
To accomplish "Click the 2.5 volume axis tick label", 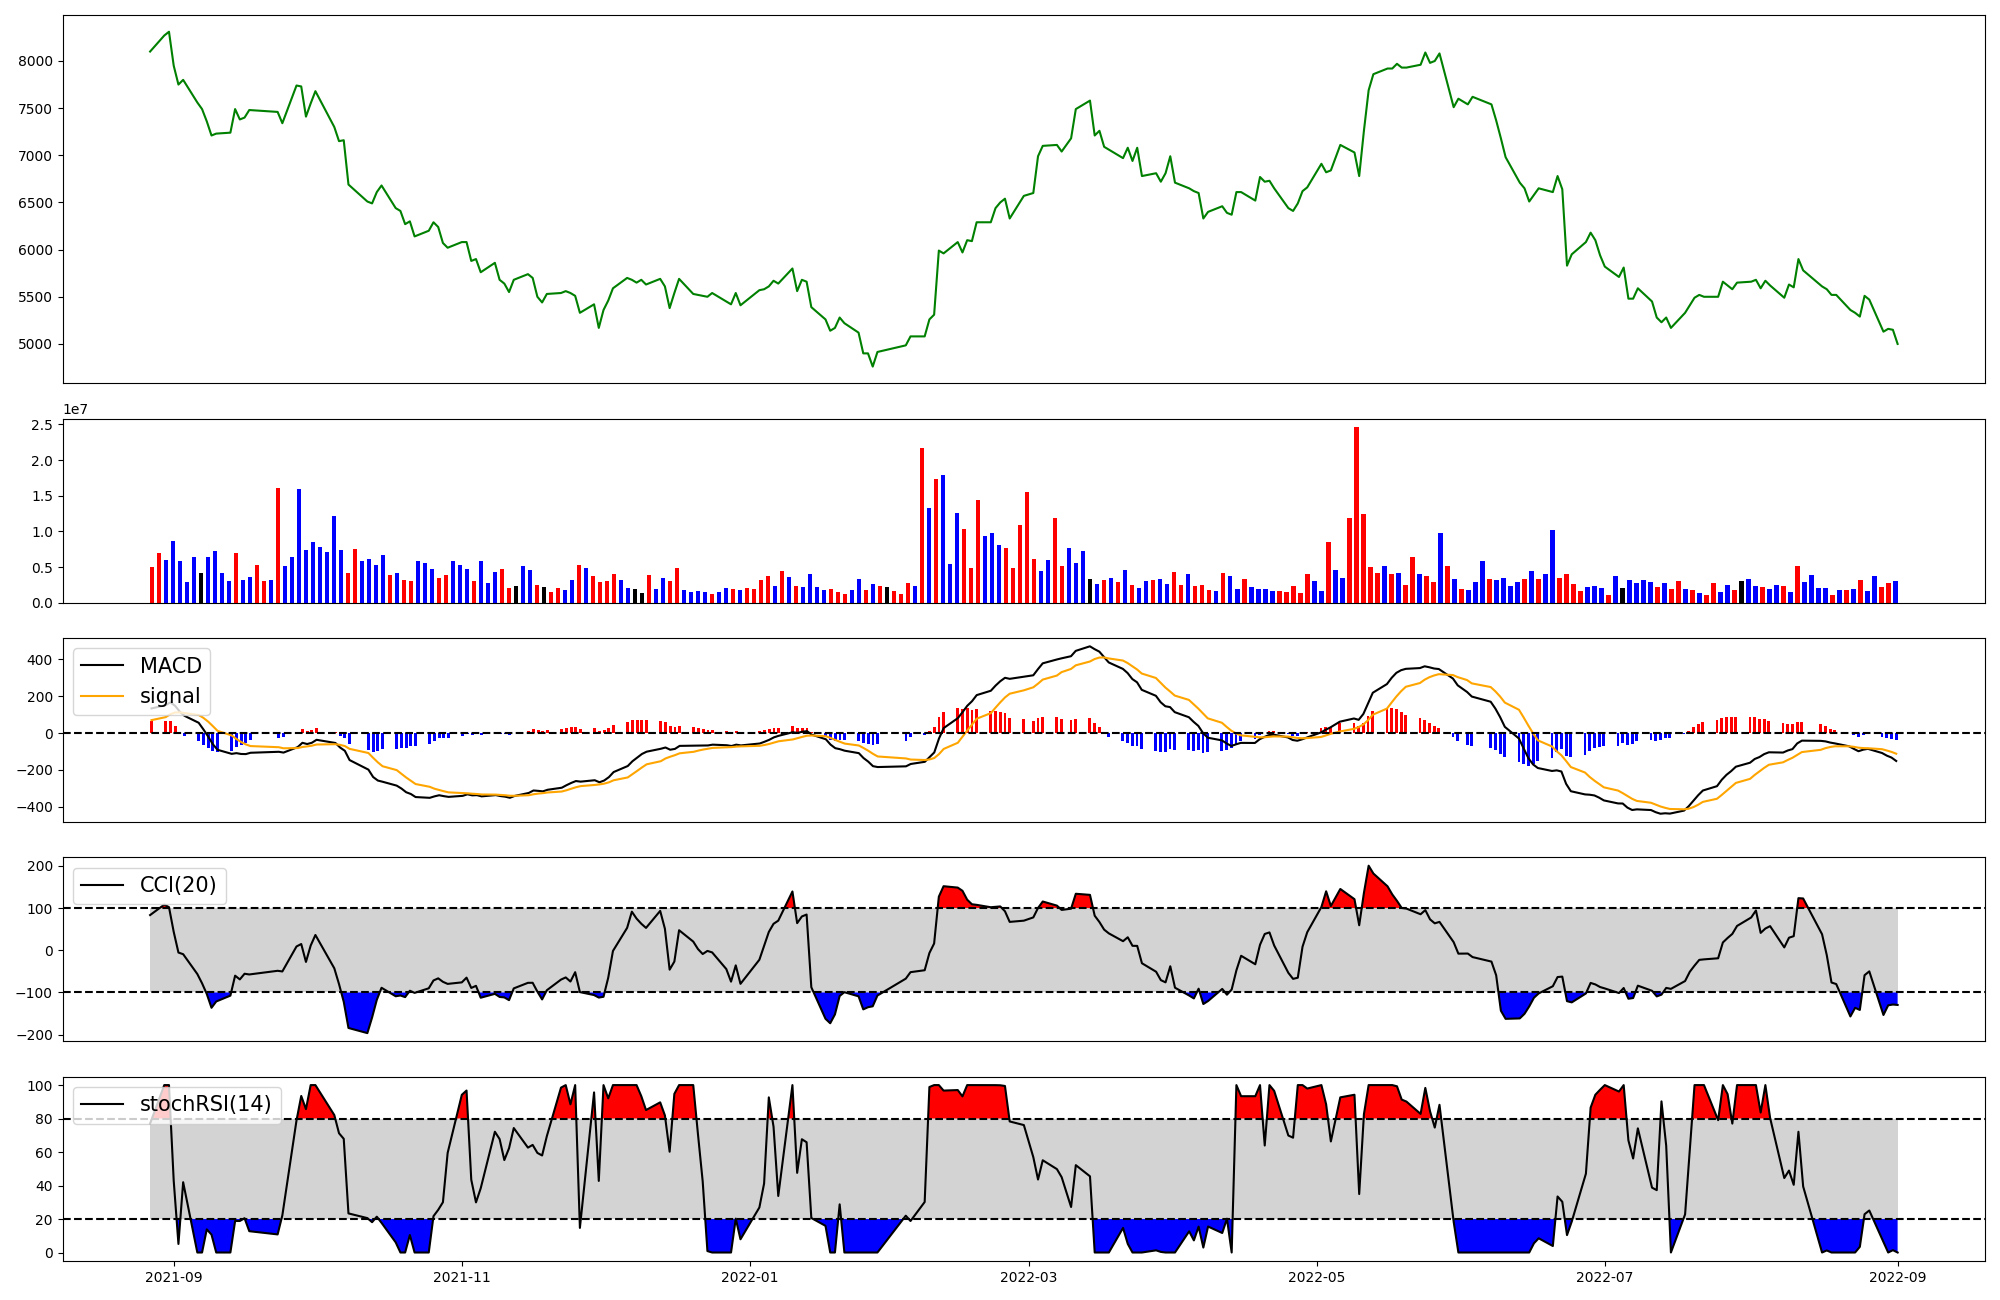I will coord(42,426).
